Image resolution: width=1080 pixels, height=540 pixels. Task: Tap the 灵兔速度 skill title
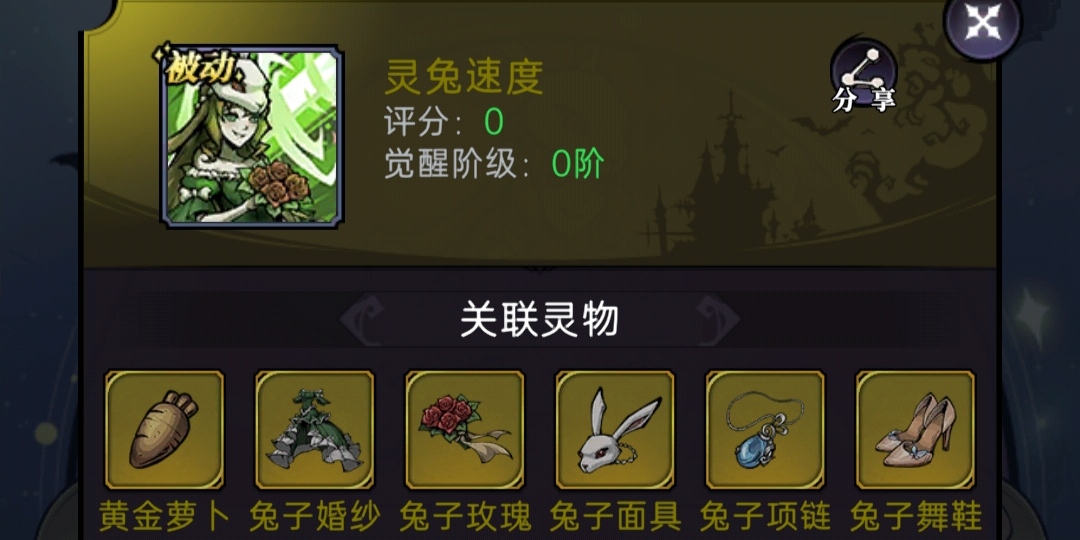click(x=464, y=77)
